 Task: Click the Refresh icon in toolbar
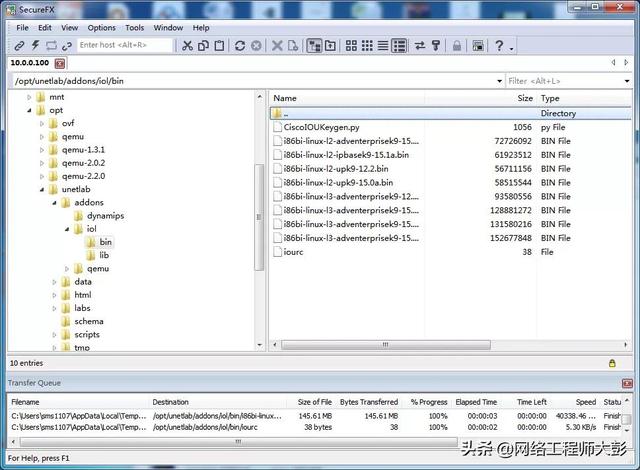[240, 45]
